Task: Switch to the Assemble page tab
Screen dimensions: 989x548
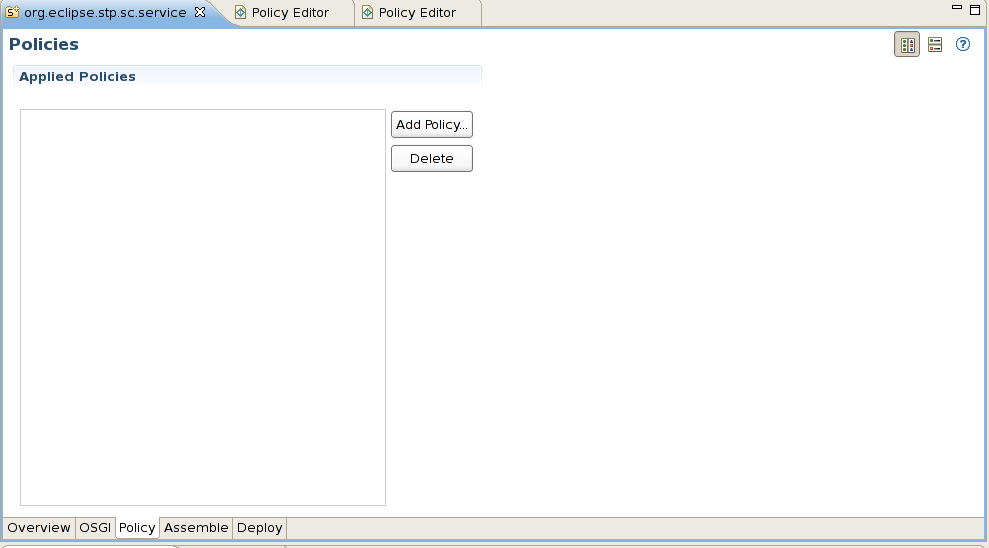Action: (x=196, y=528)
